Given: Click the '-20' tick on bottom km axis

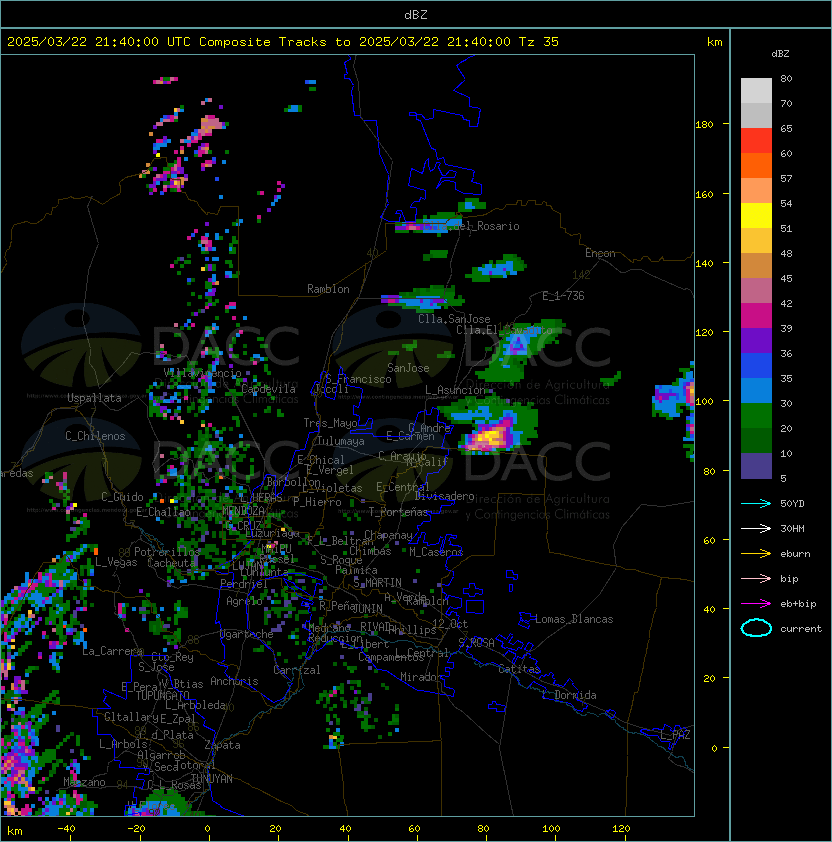Looking at the screenshot, I should pos(136,829).
